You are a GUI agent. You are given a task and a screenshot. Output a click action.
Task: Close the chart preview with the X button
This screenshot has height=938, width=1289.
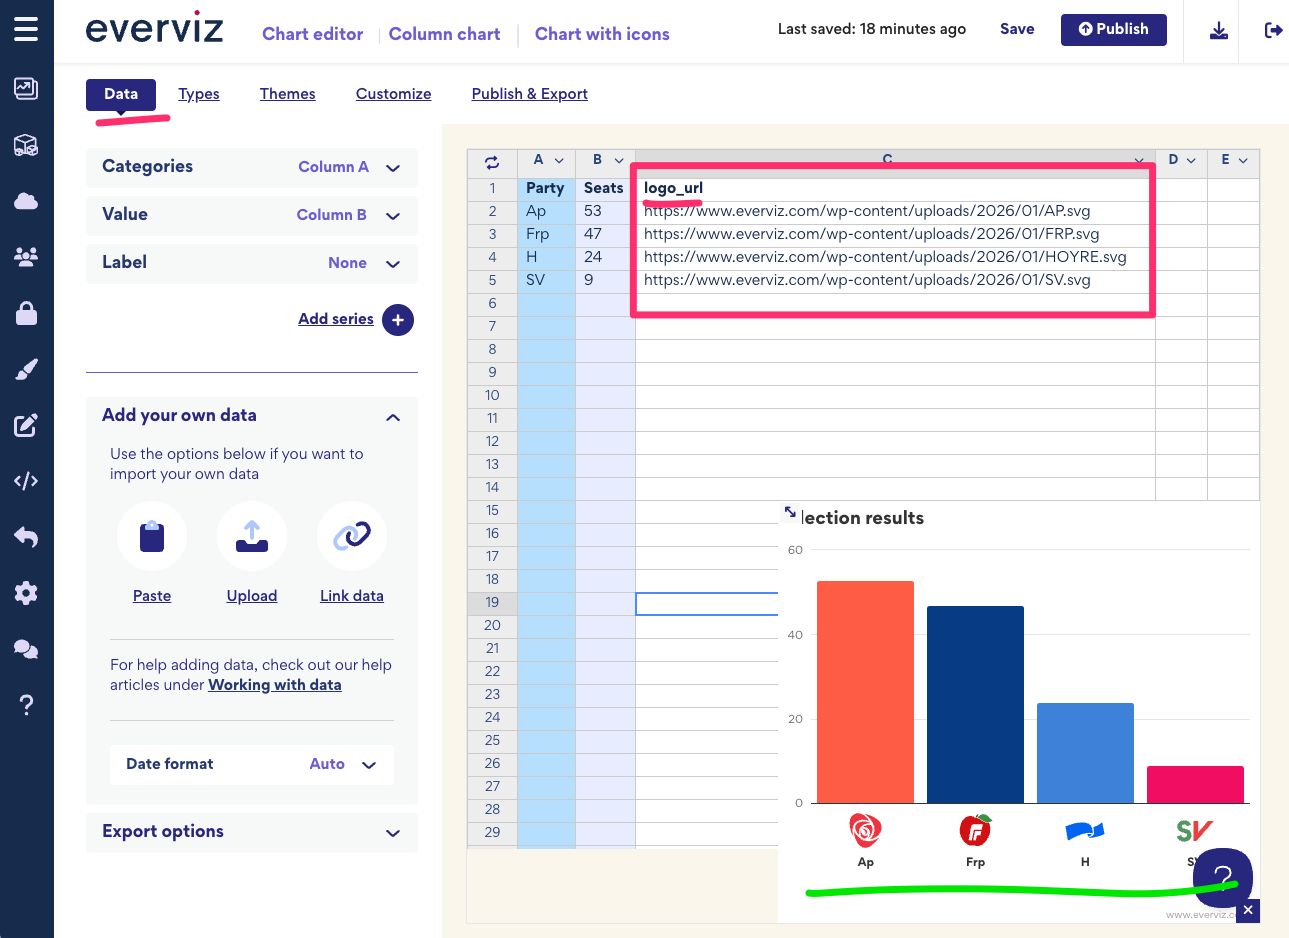coord(1248,910)
